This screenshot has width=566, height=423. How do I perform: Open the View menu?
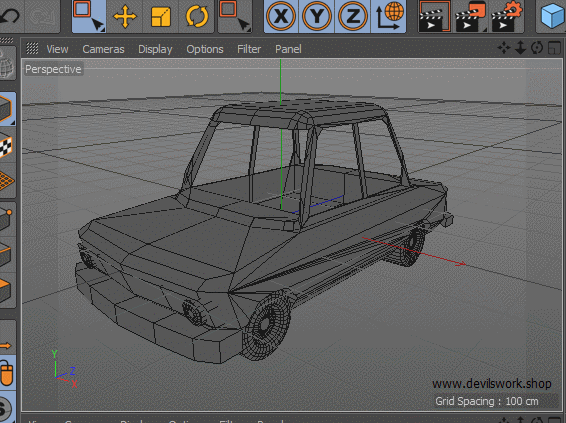click(x=57, y=49)
